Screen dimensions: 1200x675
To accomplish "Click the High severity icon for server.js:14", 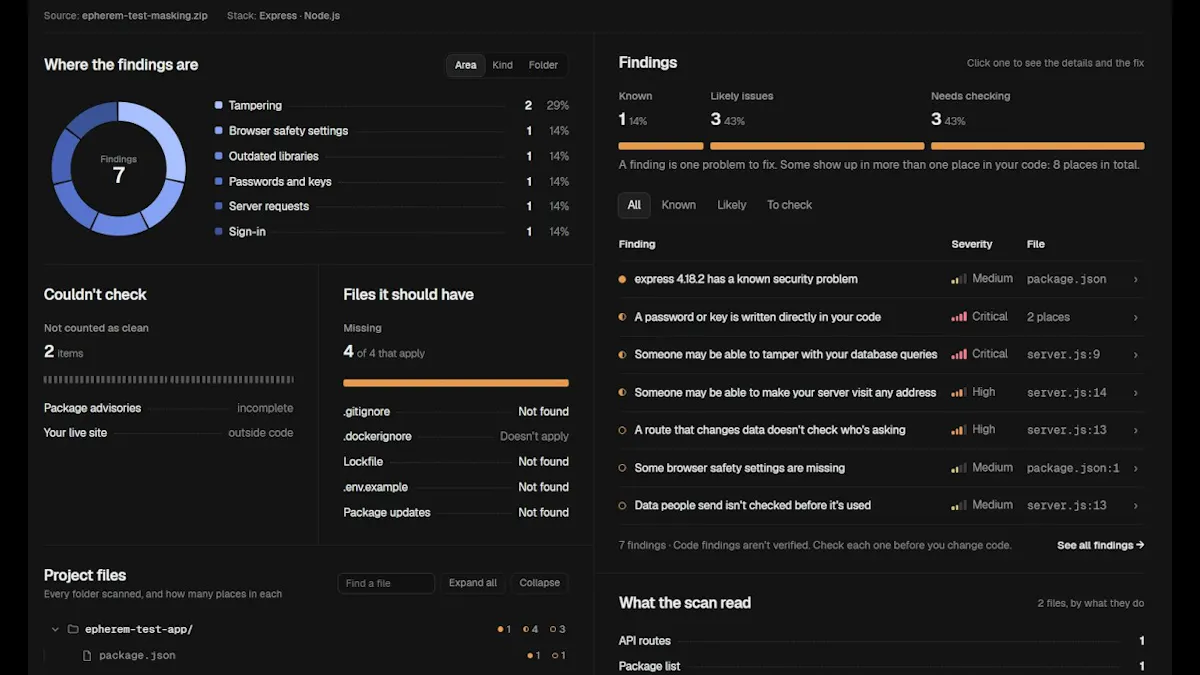I will pos(959,392).
